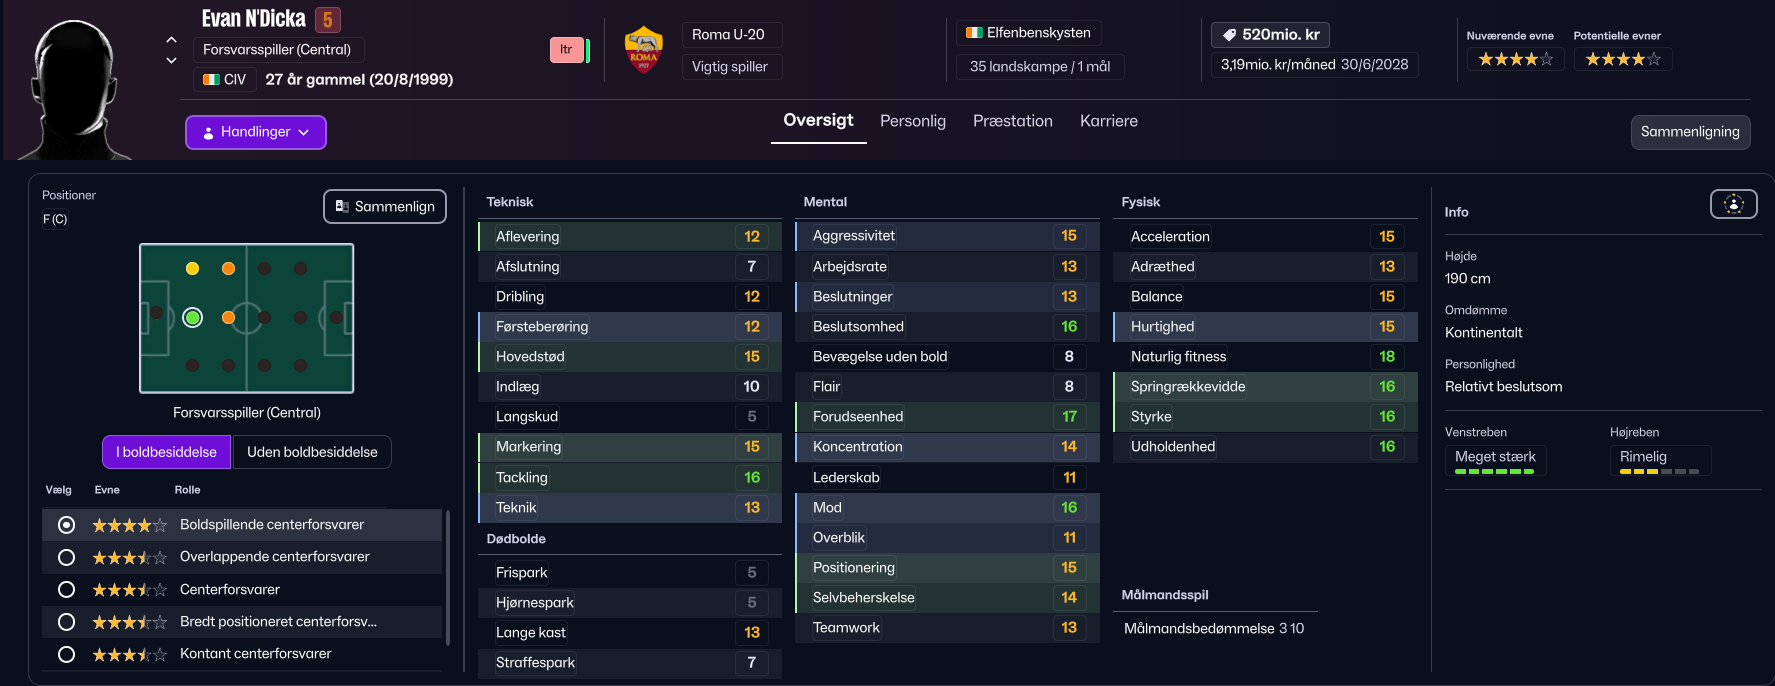Select the Centerforsvarer role radio button
1775x686 pixels.
coord(67,590)
